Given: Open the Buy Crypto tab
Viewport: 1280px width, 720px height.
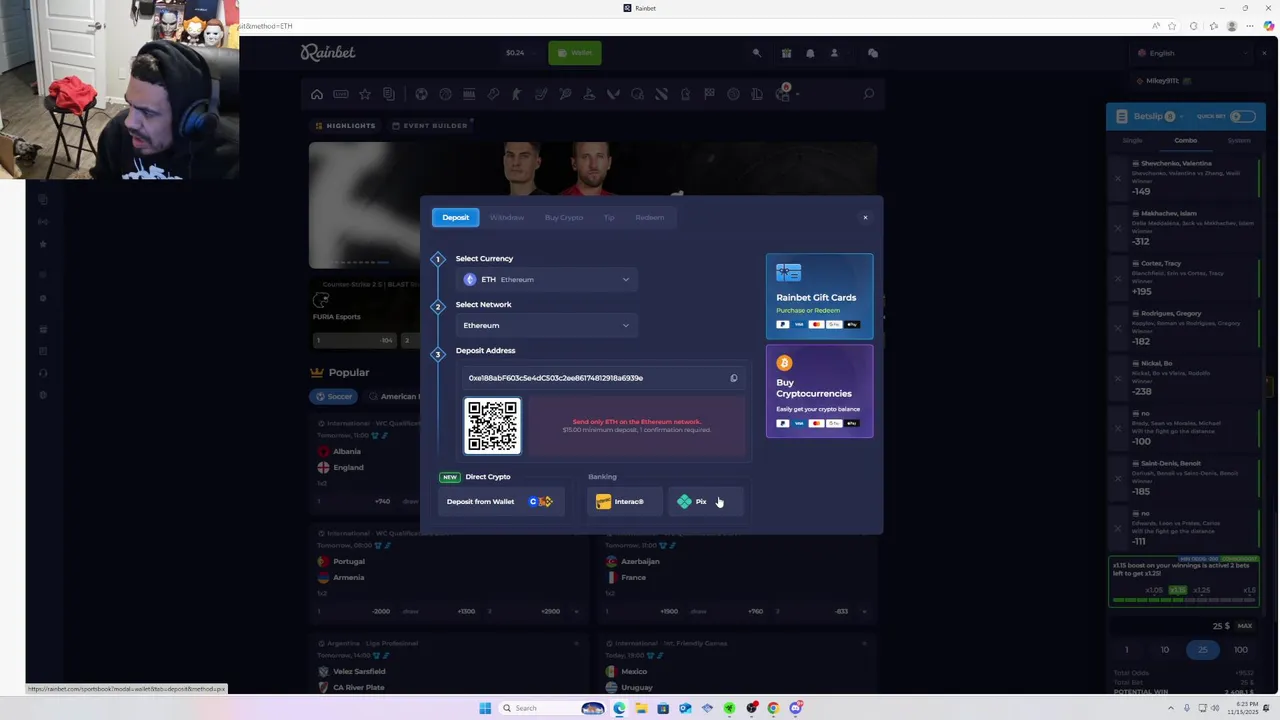Looking at the screenshot, I should coord(564,217).
